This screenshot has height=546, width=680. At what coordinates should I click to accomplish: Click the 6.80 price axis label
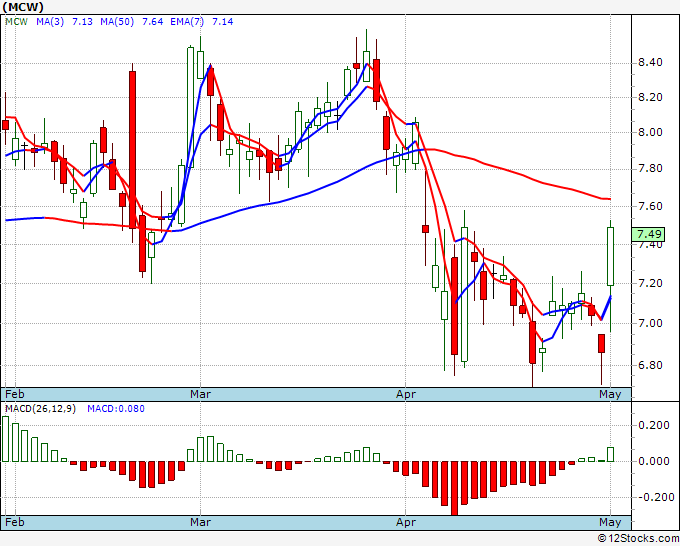point(651,365)
